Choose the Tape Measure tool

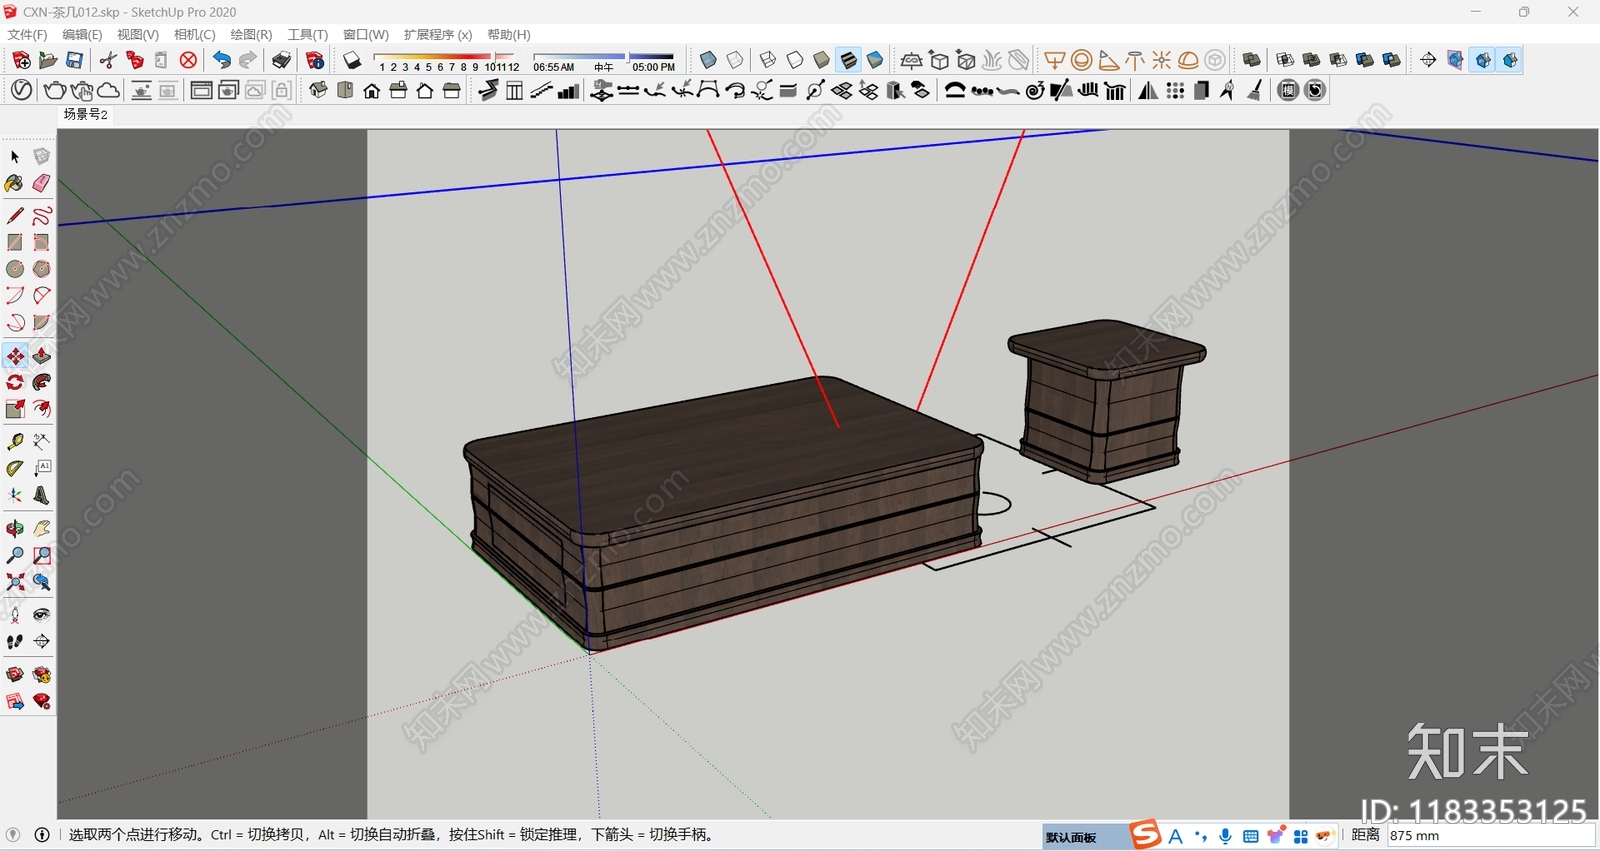coord(15,441)
